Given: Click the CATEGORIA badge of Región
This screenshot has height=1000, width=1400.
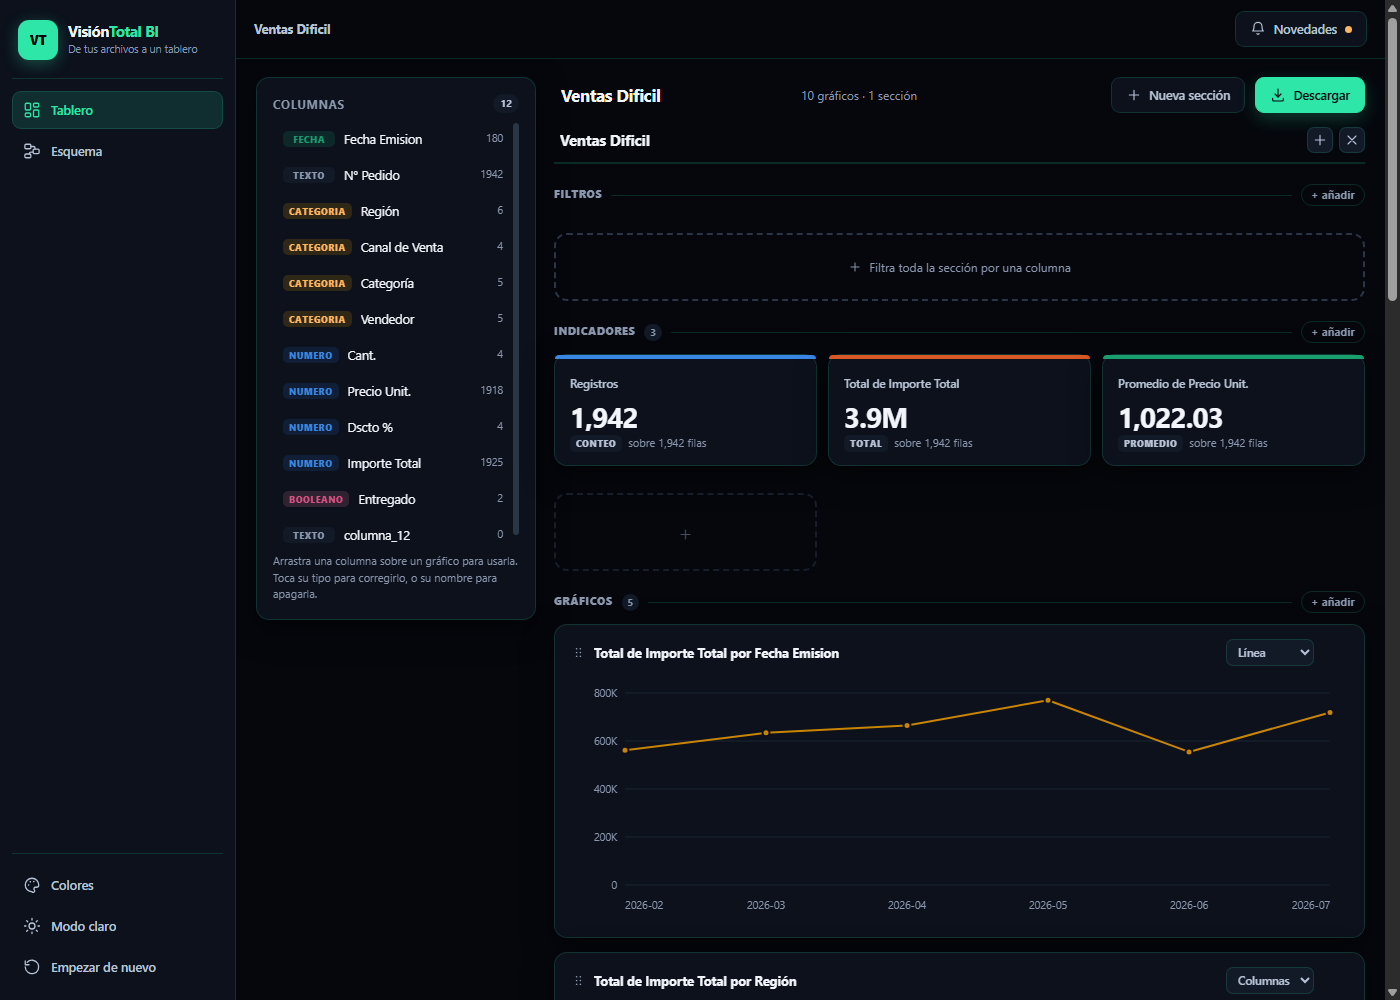Looking at the screenshot, I should (x=317, y=212).
